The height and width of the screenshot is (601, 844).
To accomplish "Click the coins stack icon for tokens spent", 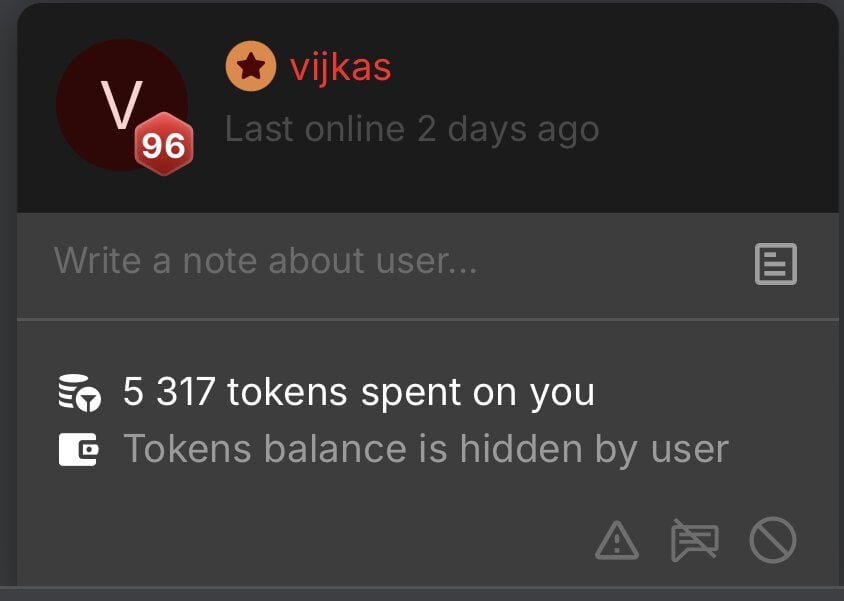I will click(79, 393).
